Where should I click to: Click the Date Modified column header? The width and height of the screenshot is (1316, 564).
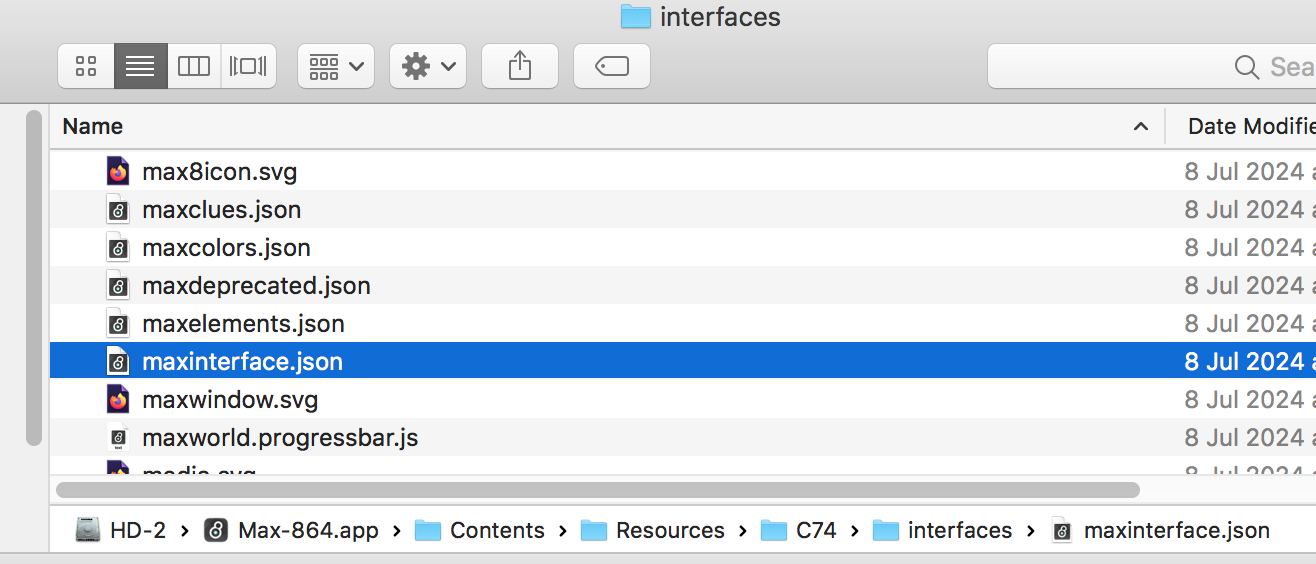tap(1250, 126)
